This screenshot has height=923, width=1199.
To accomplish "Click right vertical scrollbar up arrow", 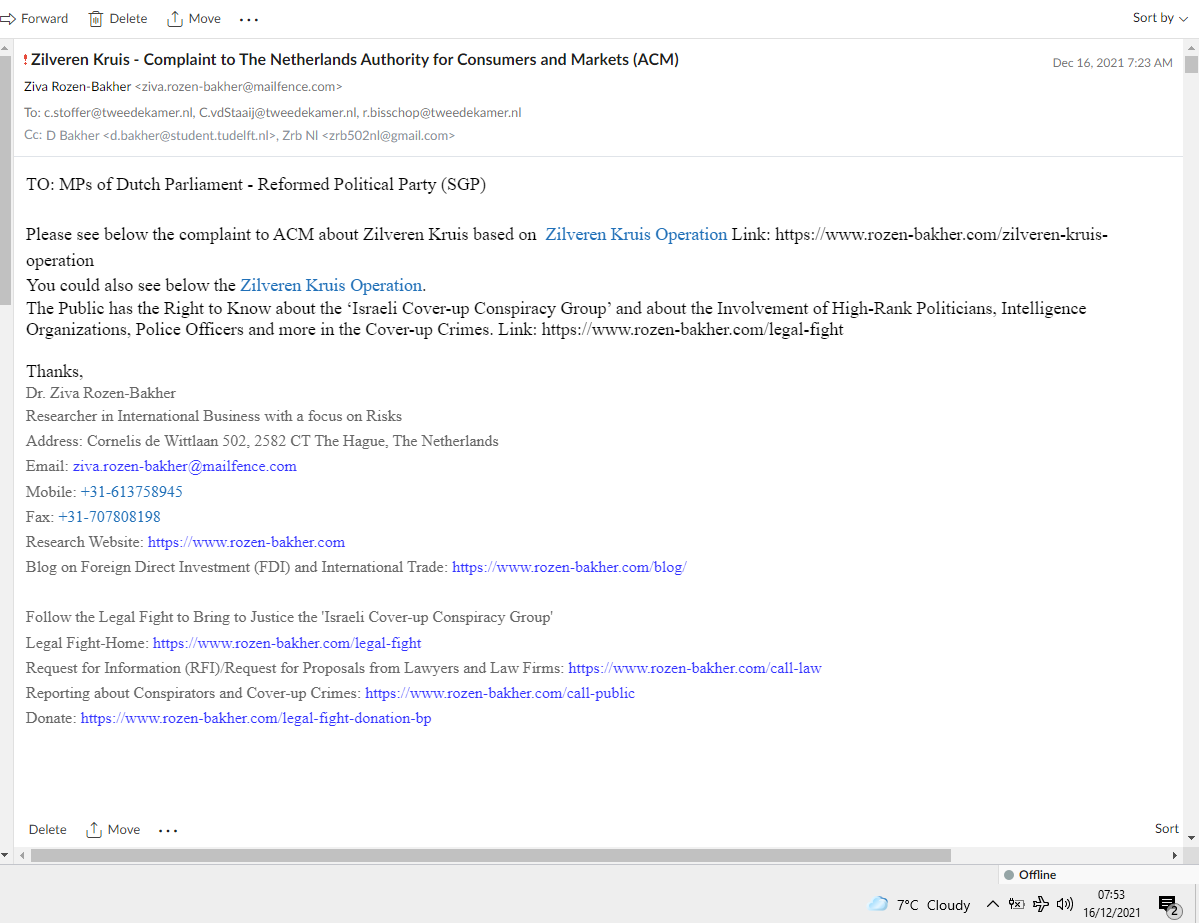I will coord(1191,47).
